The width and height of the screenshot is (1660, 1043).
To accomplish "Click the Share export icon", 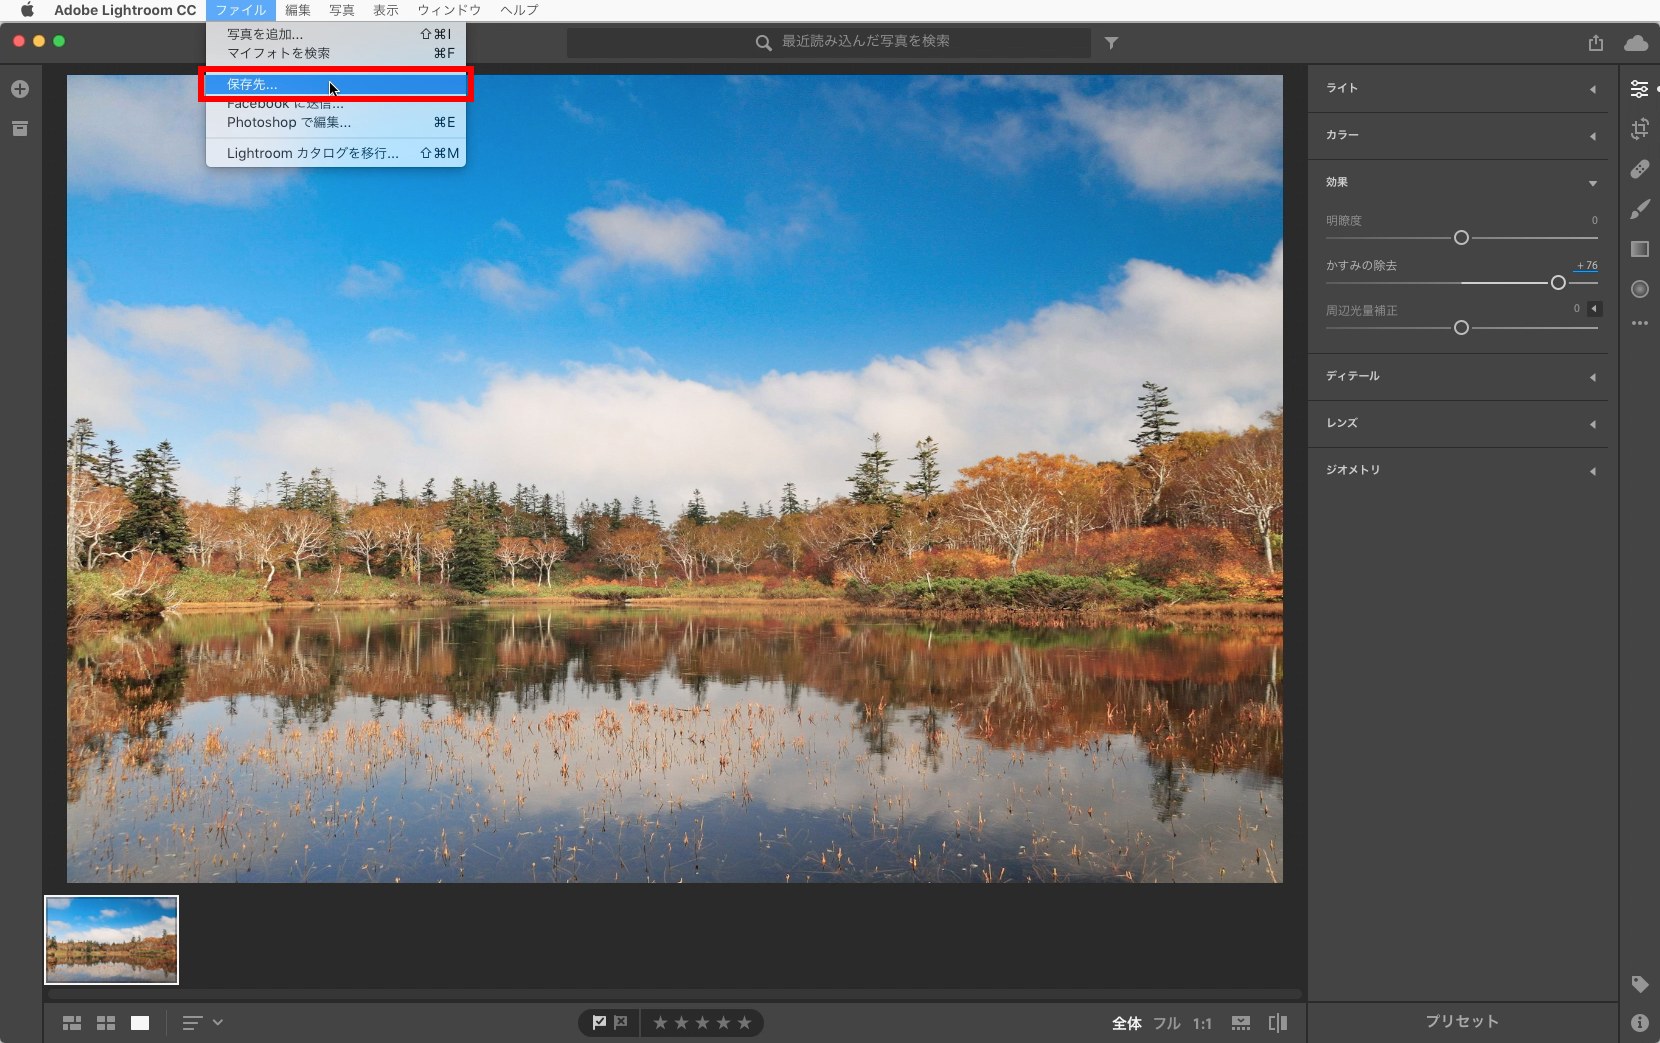I will click(1595, 42).
